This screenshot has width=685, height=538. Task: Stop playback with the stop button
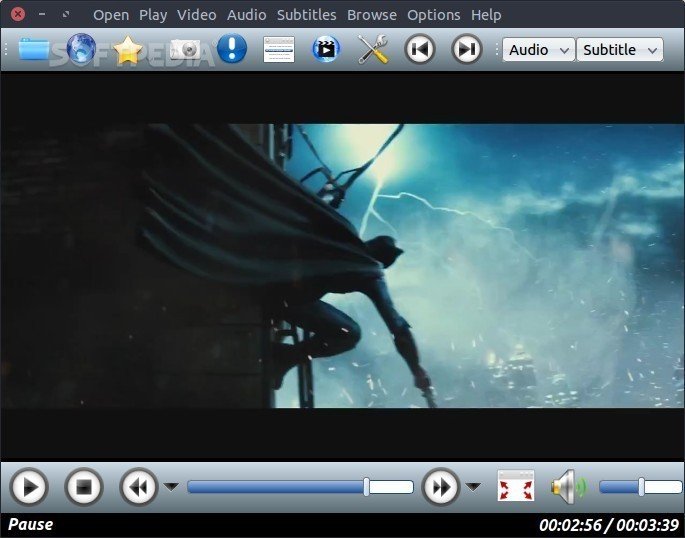[84, 487]
